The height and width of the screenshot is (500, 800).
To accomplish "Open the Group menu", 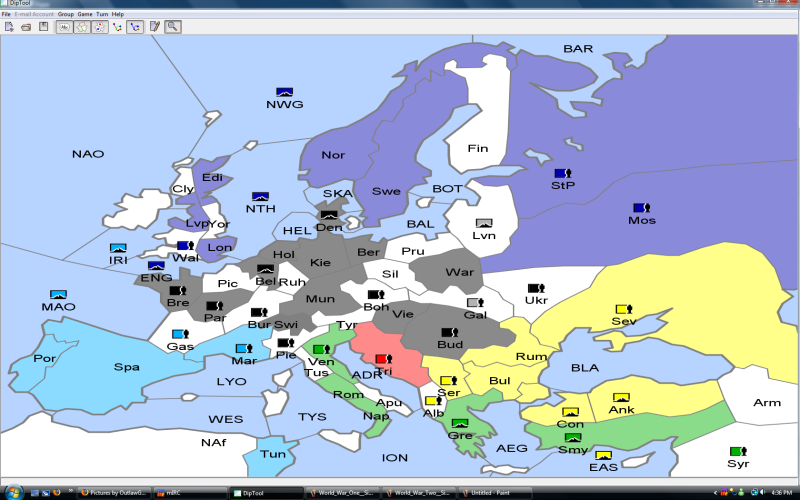I will click(66, 14).
